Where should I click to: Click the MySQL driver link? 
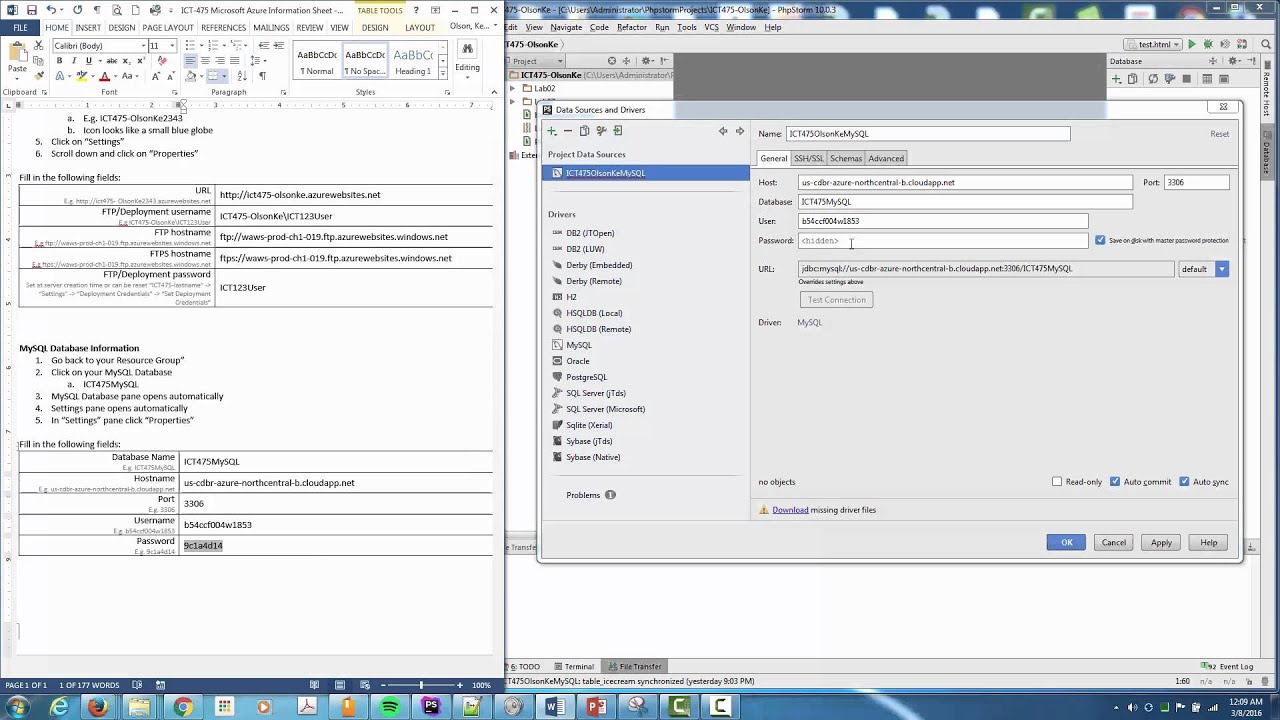click(809, 322)
